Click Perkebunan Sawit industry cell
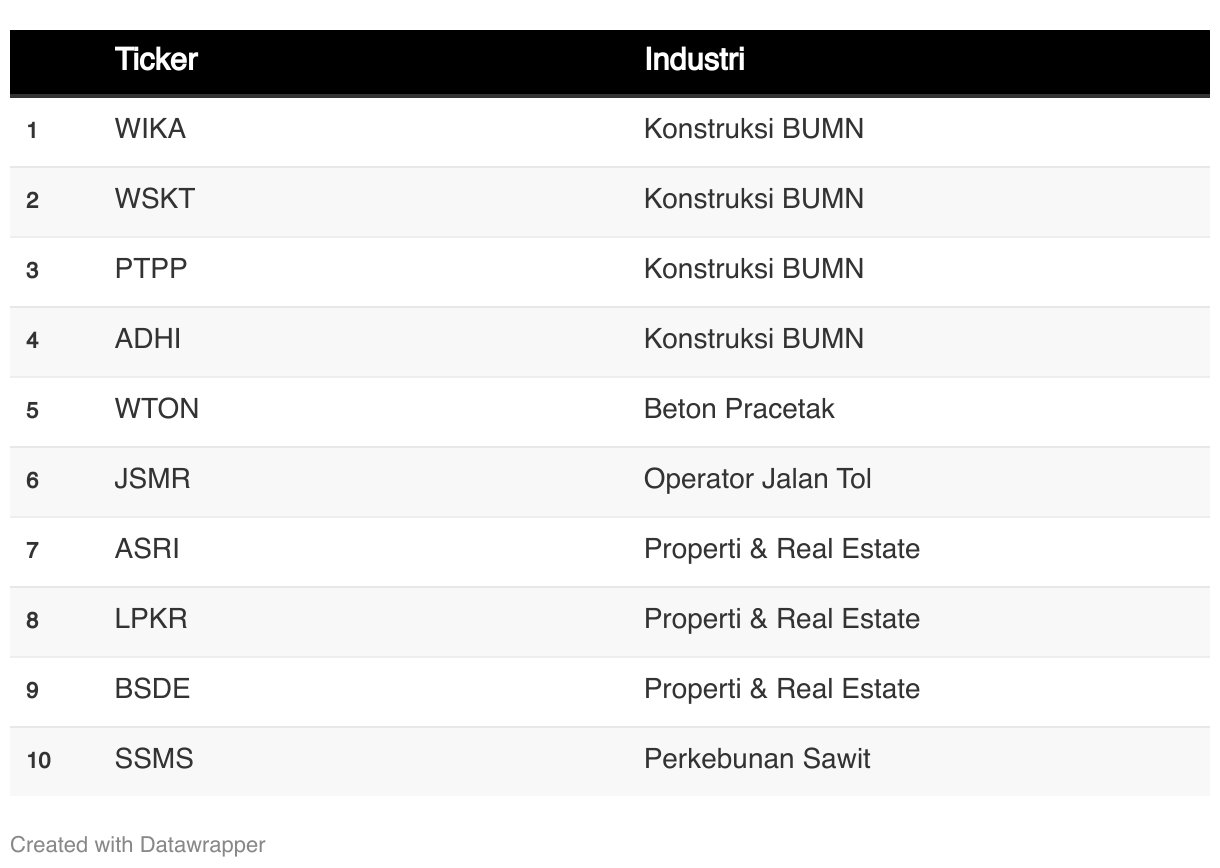Screen dimensions: 1220x868 pyautogui.click(x=757, y=759)
